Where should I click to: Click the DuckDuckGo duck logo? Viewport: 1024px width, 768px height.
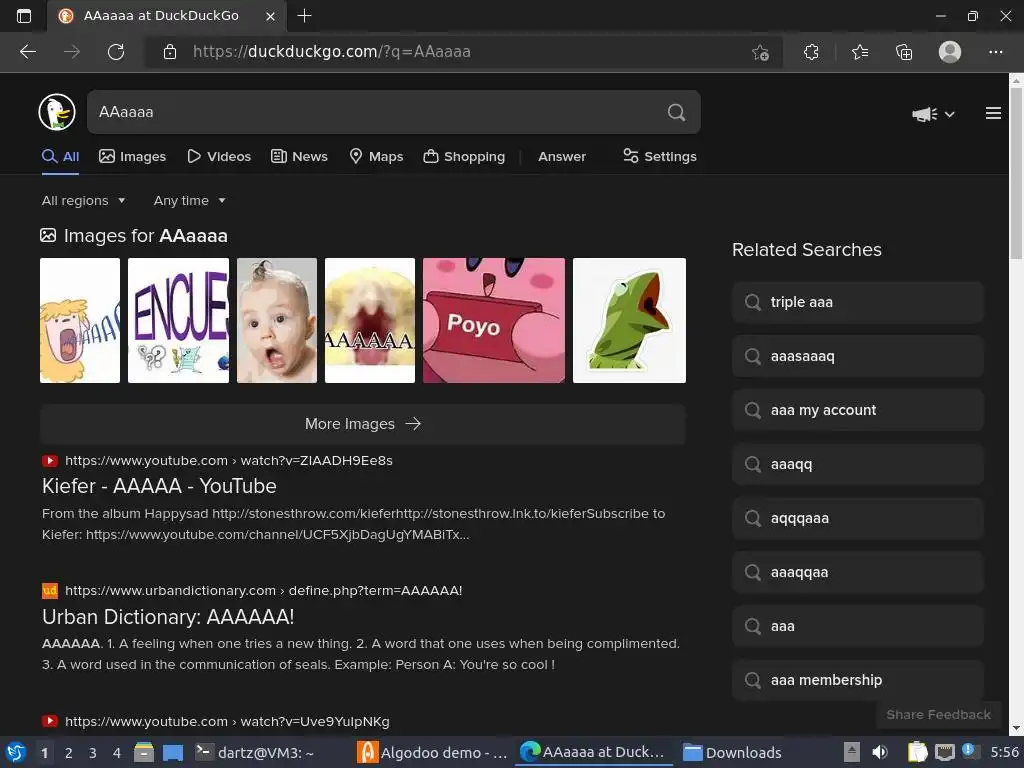coord(57,112)
